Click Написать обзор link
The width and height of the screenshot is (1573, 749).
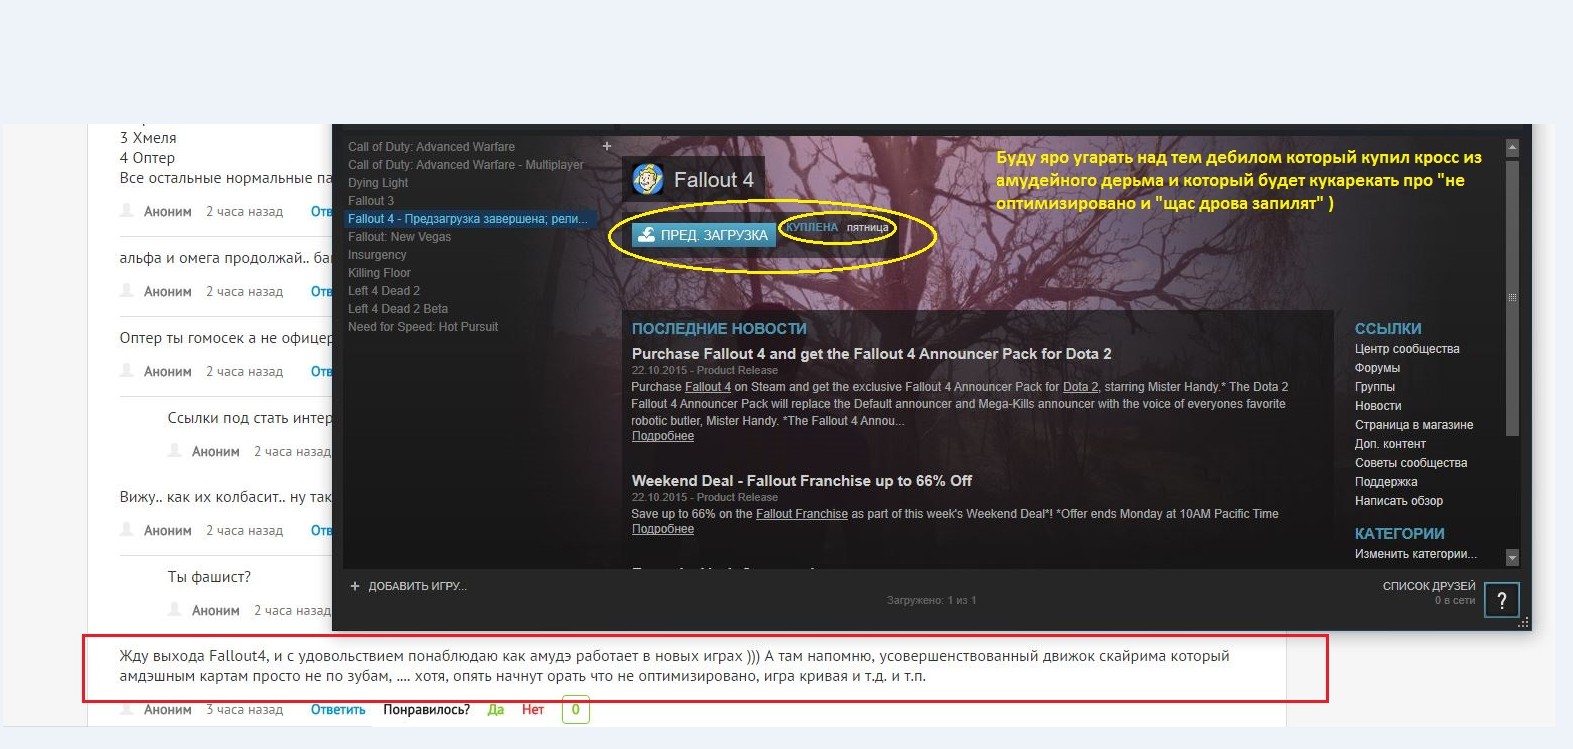click(1398, 501)
